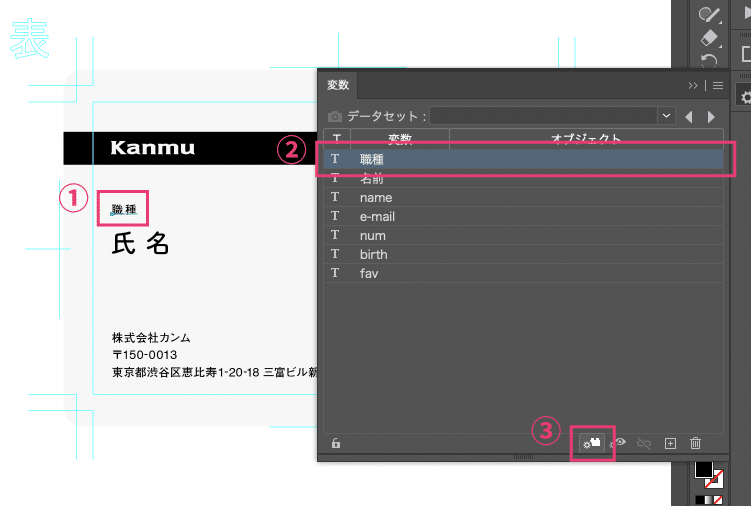Select the Eraser tool in toolbar

pyautogui.click(x=709, y=38)
